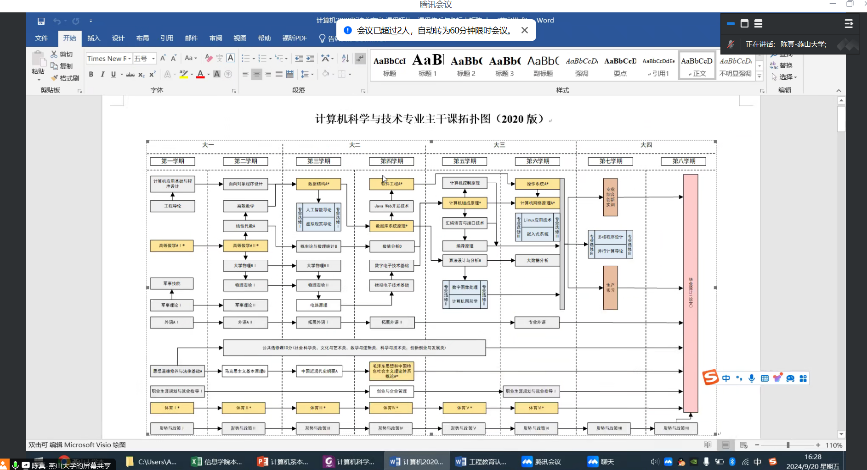
Task: Apply Heading 2 style from gallery
Action: pyautogui.click(x=466, y=65)
